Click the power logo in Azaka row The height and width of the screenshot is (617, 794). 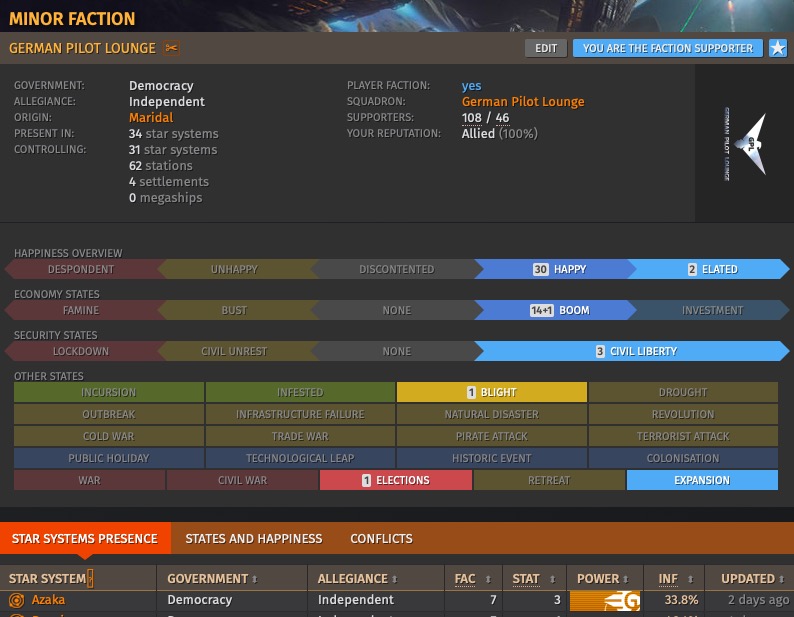pos(604,600)
